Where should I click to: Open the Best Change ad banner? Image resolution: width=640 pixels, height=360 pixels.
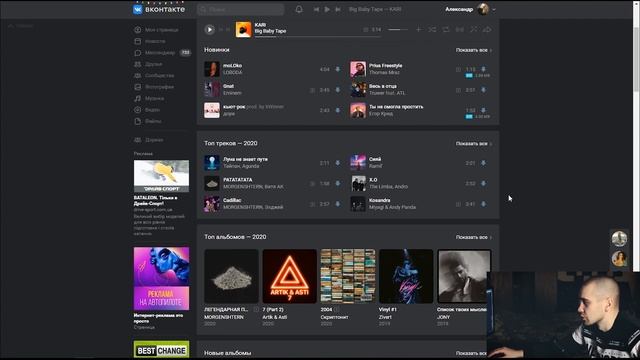tap(161, 350)
